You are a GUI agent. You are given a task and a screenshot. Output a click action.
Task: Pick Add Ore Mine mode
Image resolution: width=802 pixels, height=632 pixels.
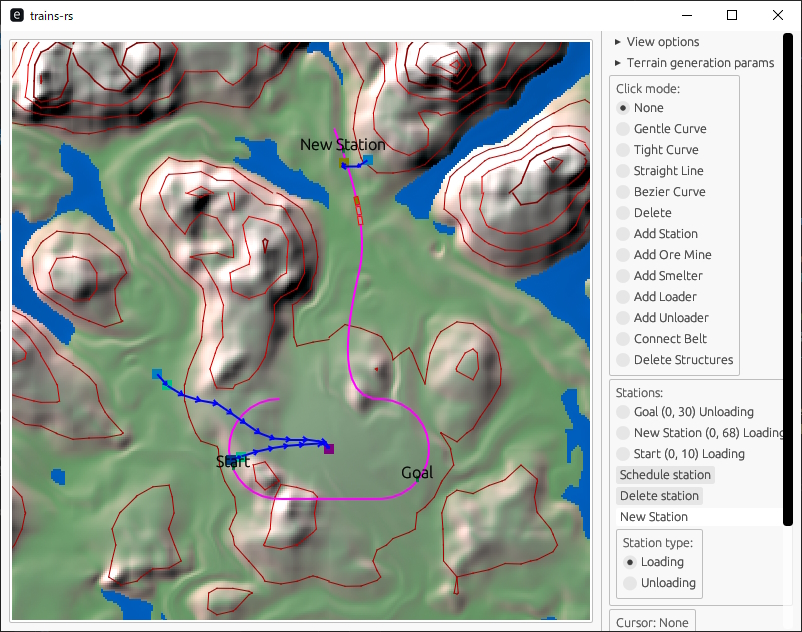[664, 255]
